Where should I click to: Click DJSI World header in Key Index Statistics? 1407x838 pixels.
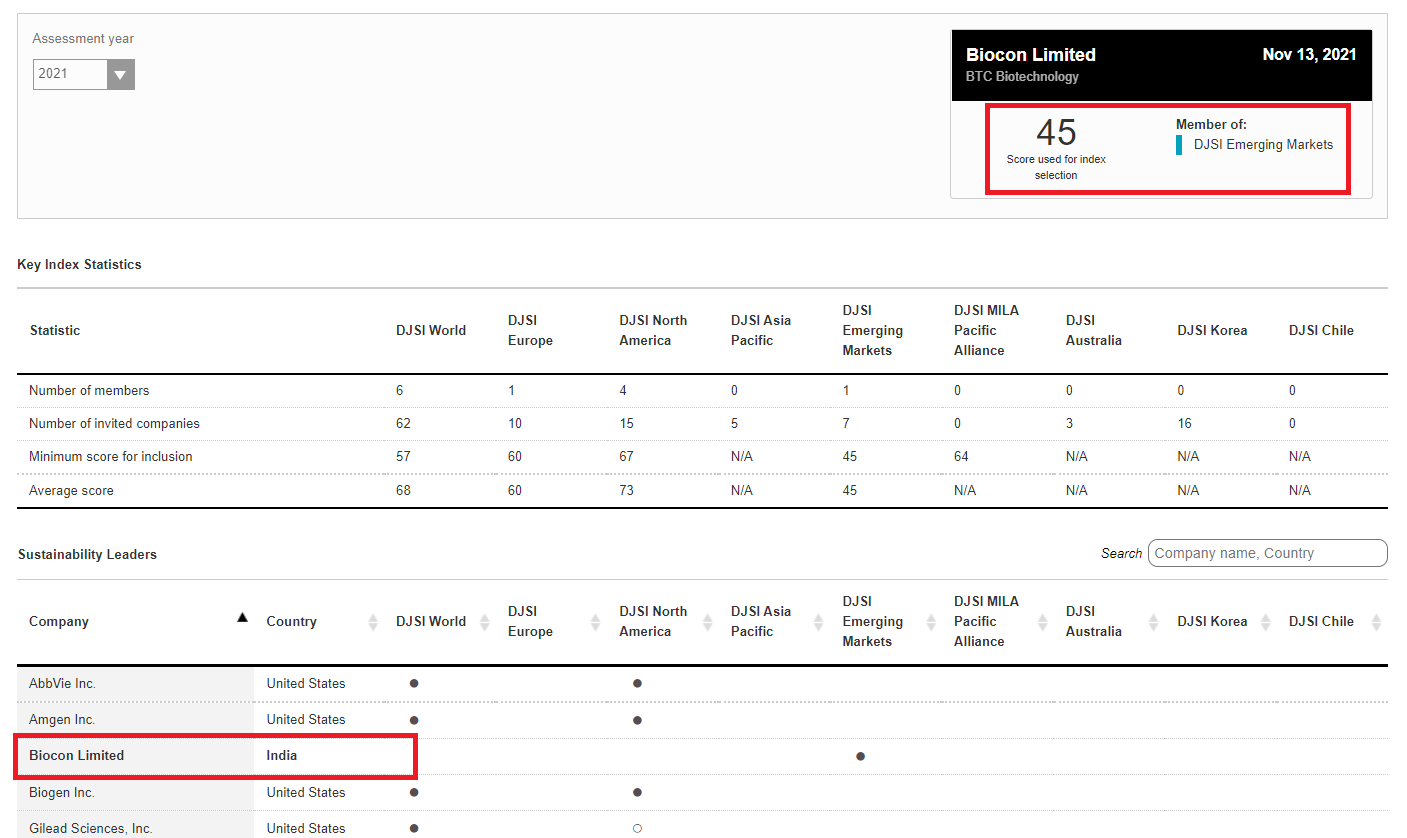(x=431, y=331)
